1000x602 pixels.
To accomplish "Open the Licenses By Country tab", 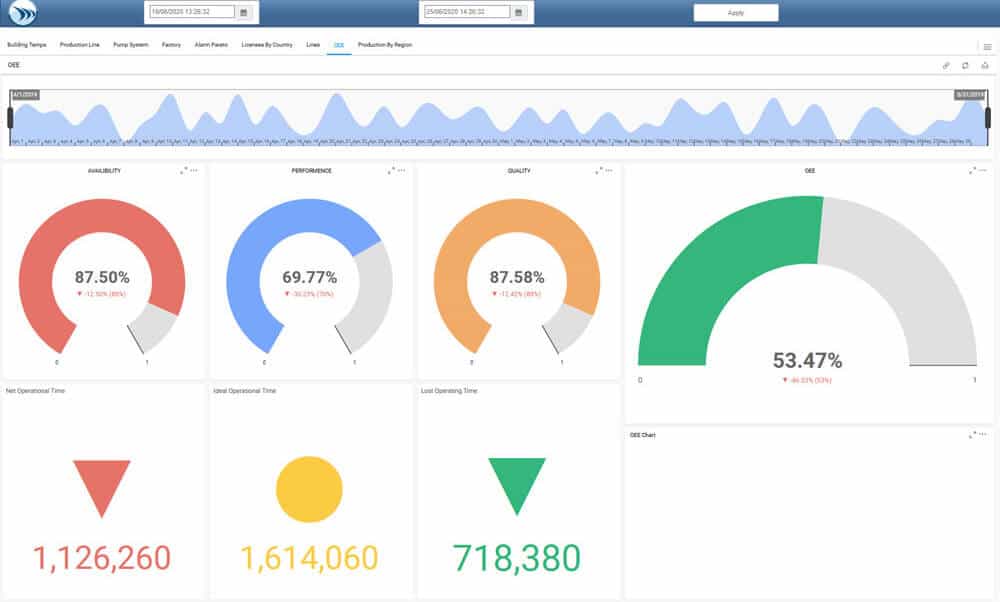I will tap(267, 45).
